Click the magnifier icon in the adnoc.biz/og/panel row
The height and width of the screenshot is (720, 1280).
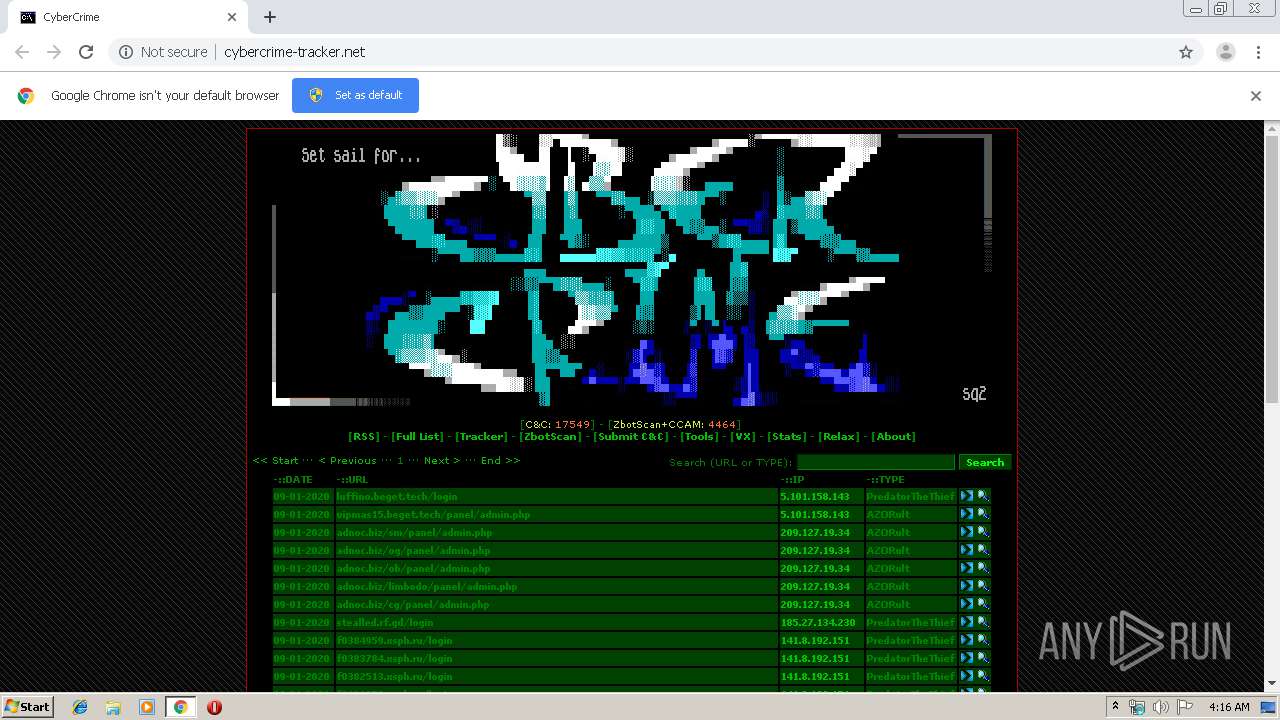(x=983, y=550)
